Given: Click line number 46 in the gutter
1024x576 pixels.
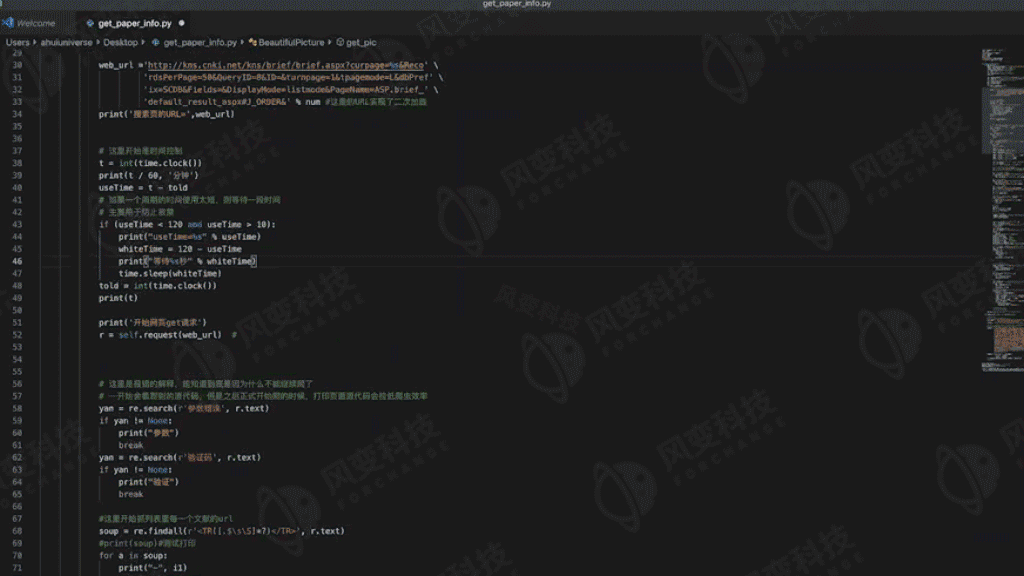Looking at the screenshot, I should (17, 261).
